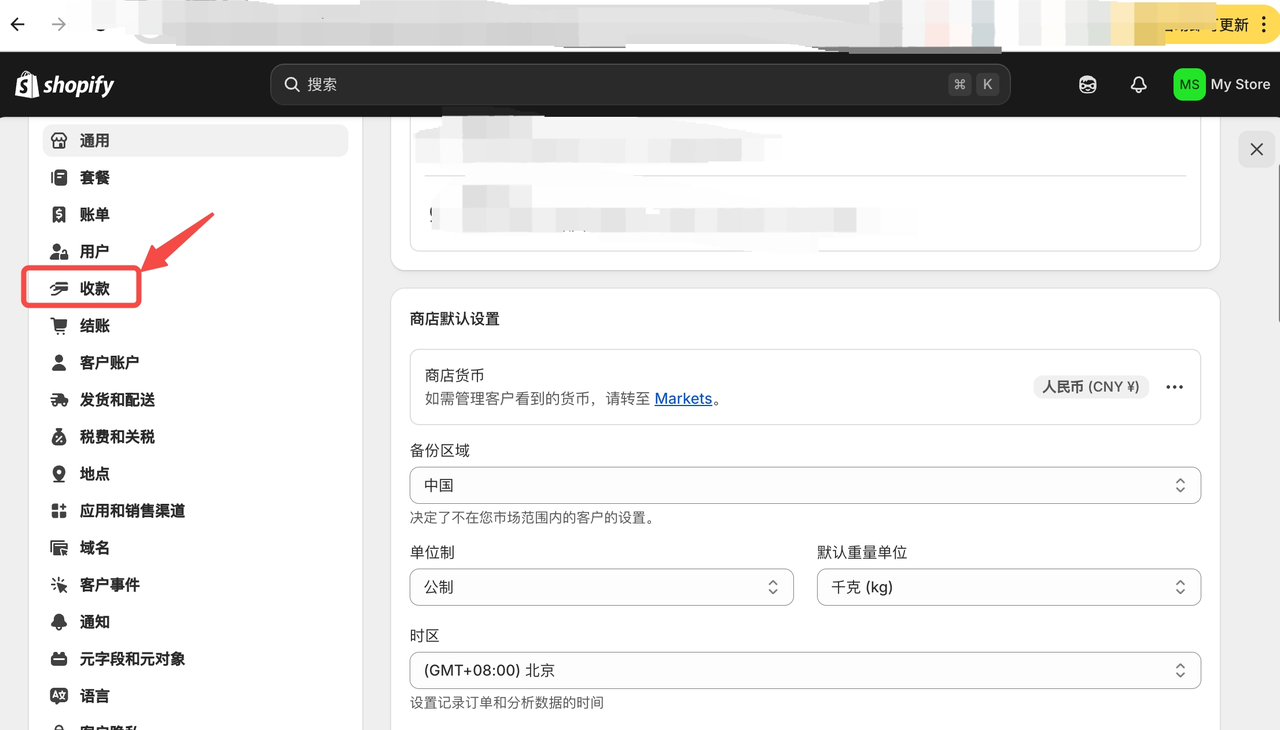
Task: Click the 域名 domains icon
Action: click(59, 548)
